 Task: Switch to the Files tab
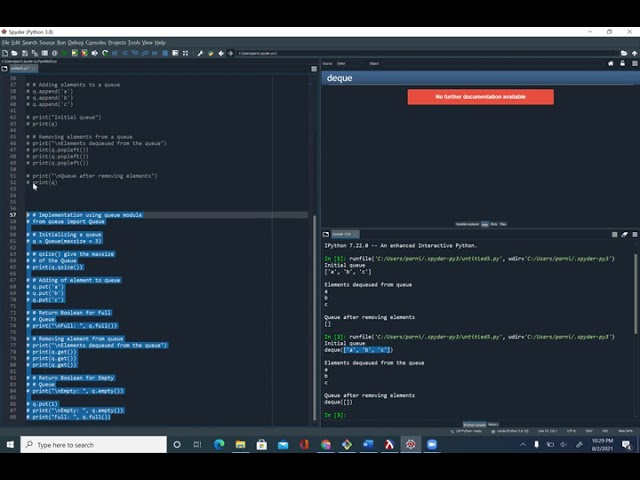click(503, 224)
